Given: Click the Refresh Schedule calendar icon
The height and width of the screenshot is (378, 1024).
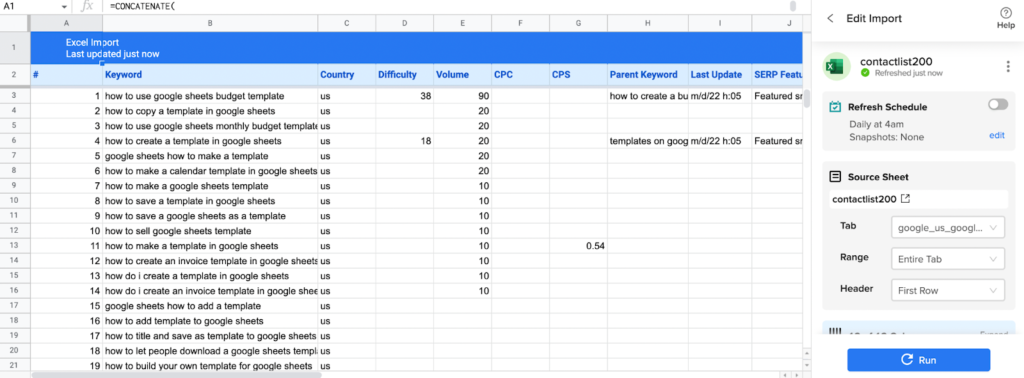Looking at the screenshot, I should tap(835, 106).
